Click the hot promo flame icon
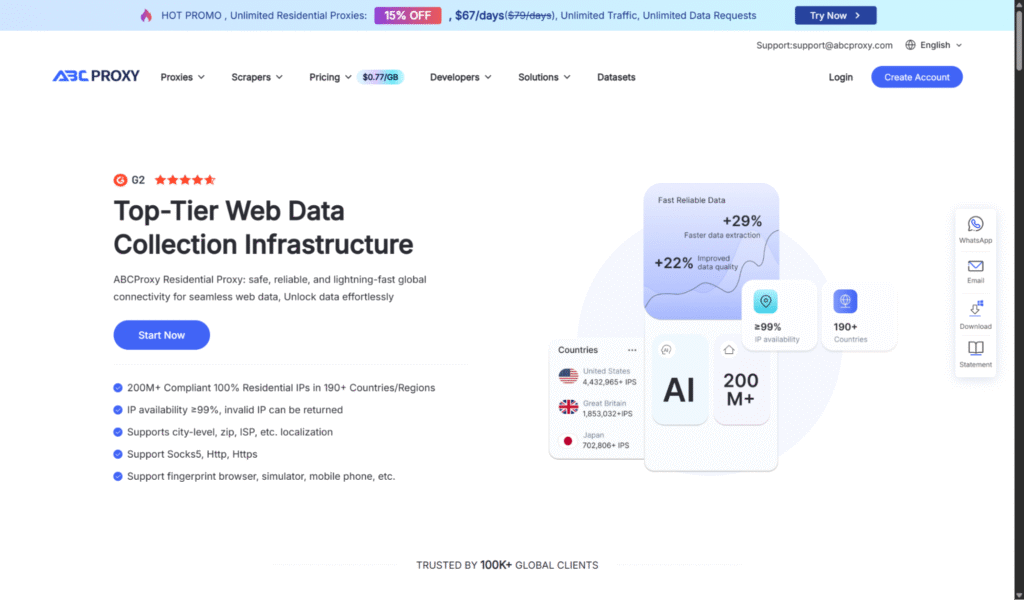This screenshot has width=1024, height=600. 146,15
